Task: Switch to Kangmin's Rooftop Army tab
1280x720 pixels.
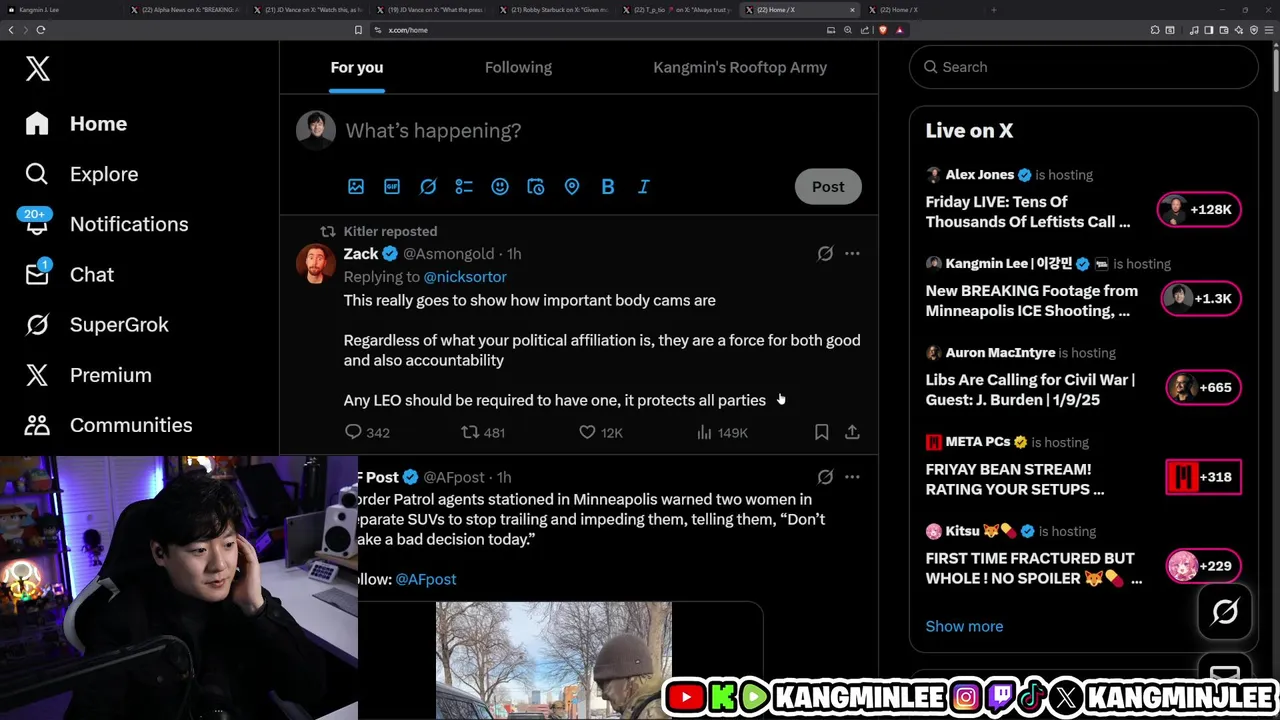Action: [740, 67]
